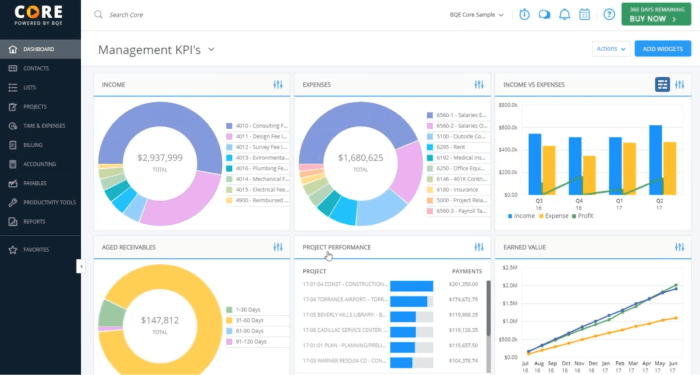
Task: Open Contacts menu item
Action: (x=40, y=68)
